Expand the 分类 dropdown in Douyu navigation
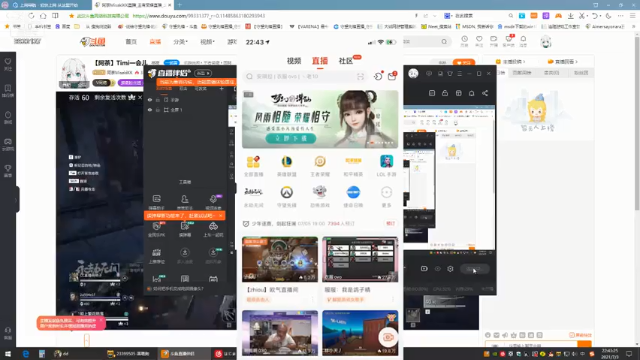Screen dimensions: 640x360 coord(180,42)
